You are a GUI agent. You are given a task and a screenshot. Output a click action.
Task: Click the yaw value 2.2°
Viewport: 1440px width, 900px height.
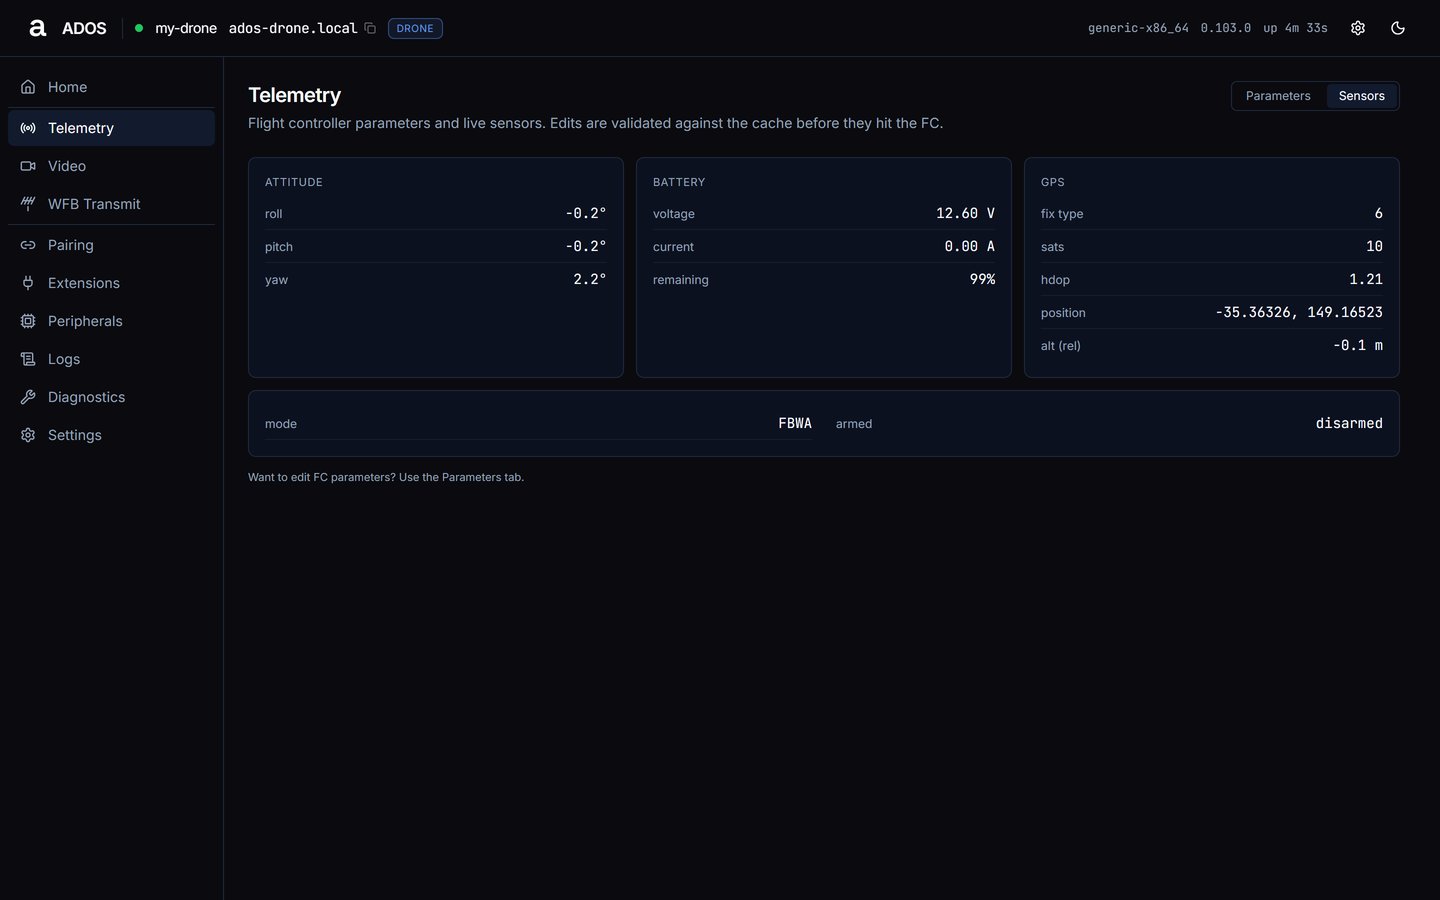pos(590,279)
